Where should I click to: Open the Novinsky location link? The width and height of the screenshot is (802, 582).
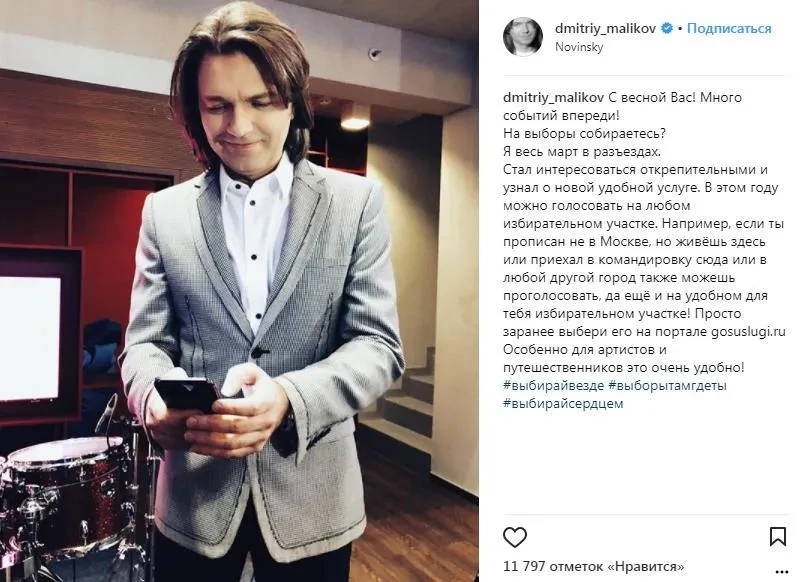pos(579,47)
